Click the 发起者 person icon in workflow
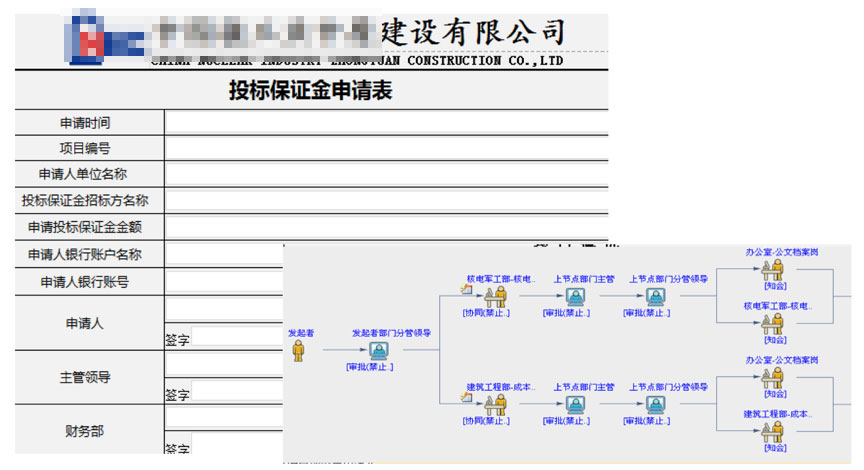This screenshot has width=864, height=470. point(297,351)
